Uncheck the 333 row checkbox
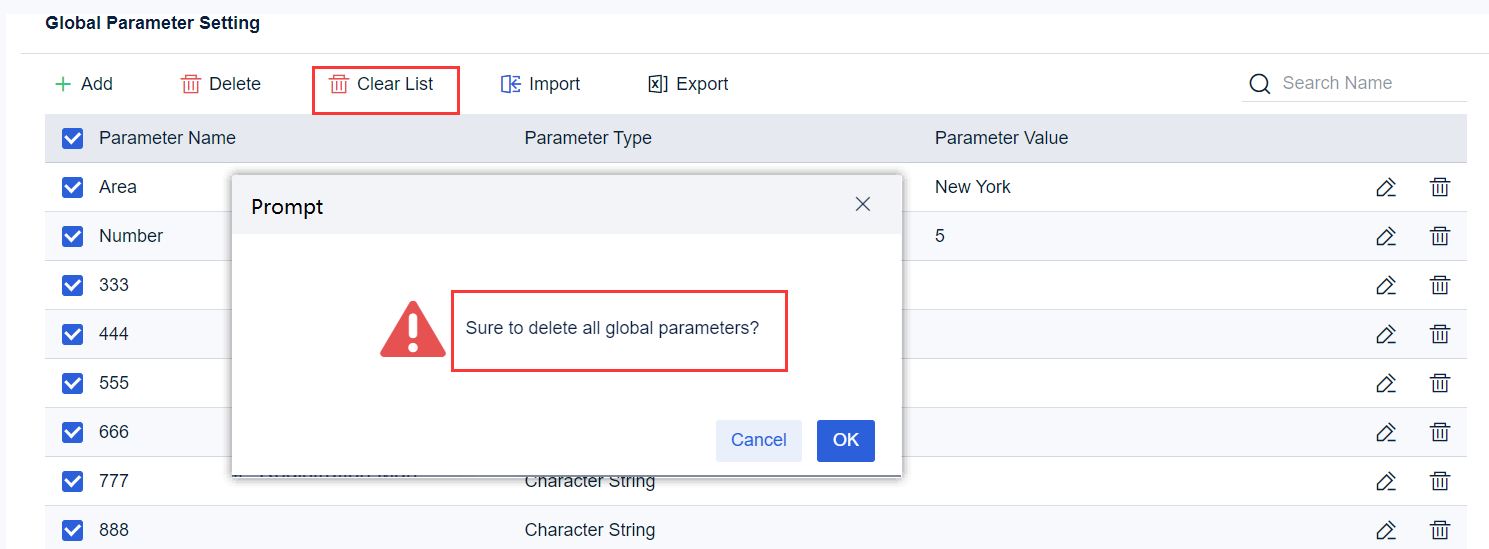 [x=72, y=285]
